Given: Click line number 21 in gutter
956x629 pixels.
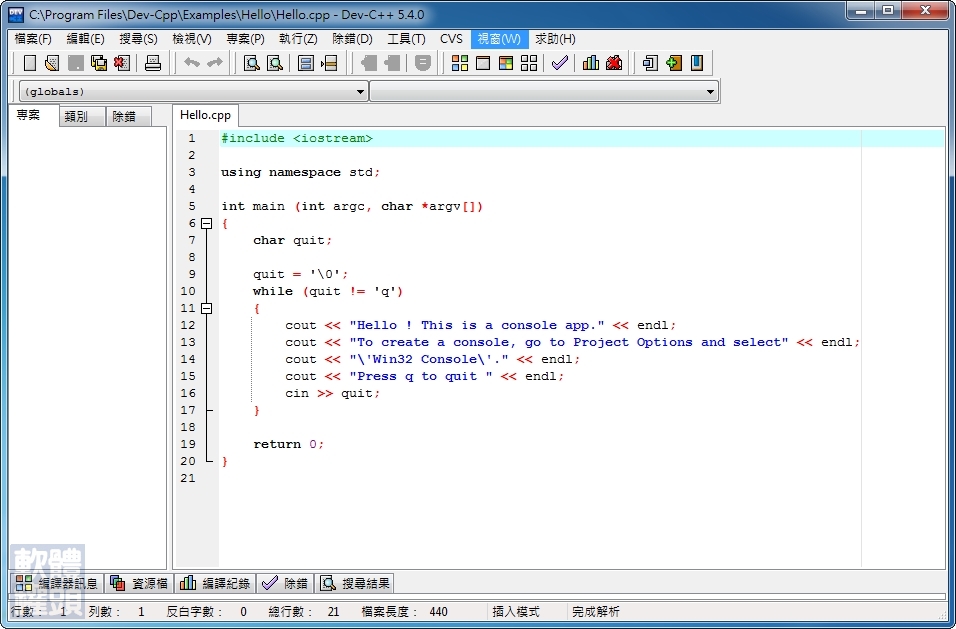Looking at the screenshot, I should coord(188,478).
